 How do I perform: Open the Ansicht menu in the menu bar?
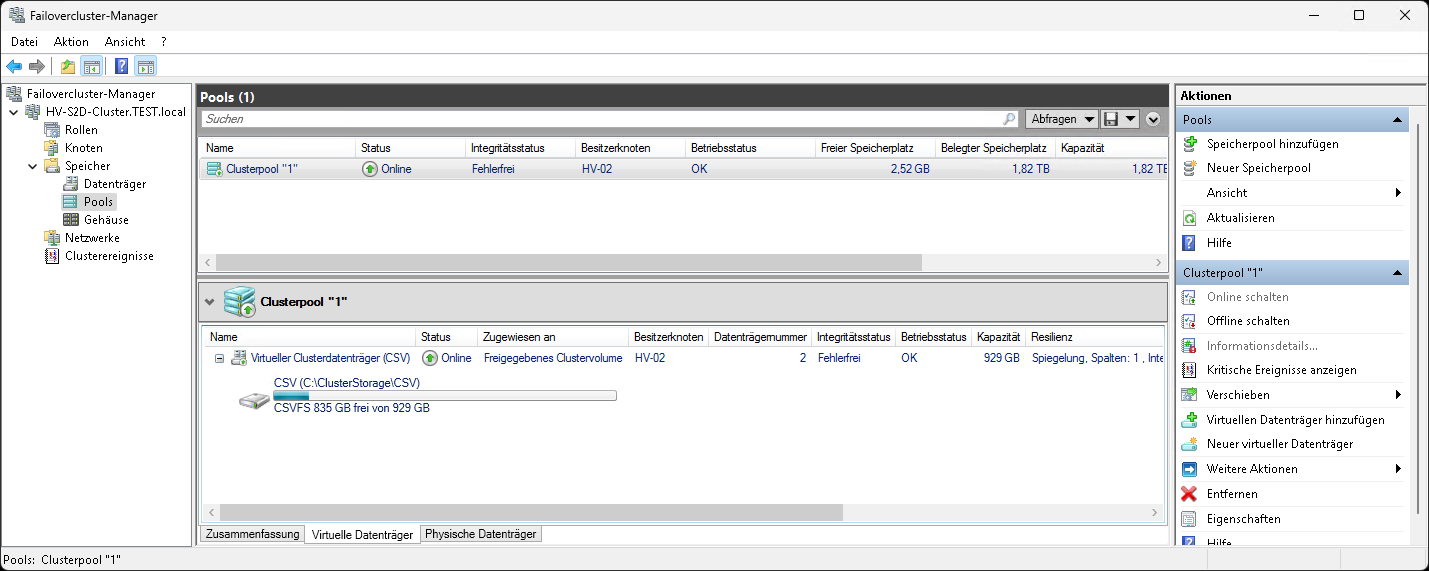coord(125,42)
